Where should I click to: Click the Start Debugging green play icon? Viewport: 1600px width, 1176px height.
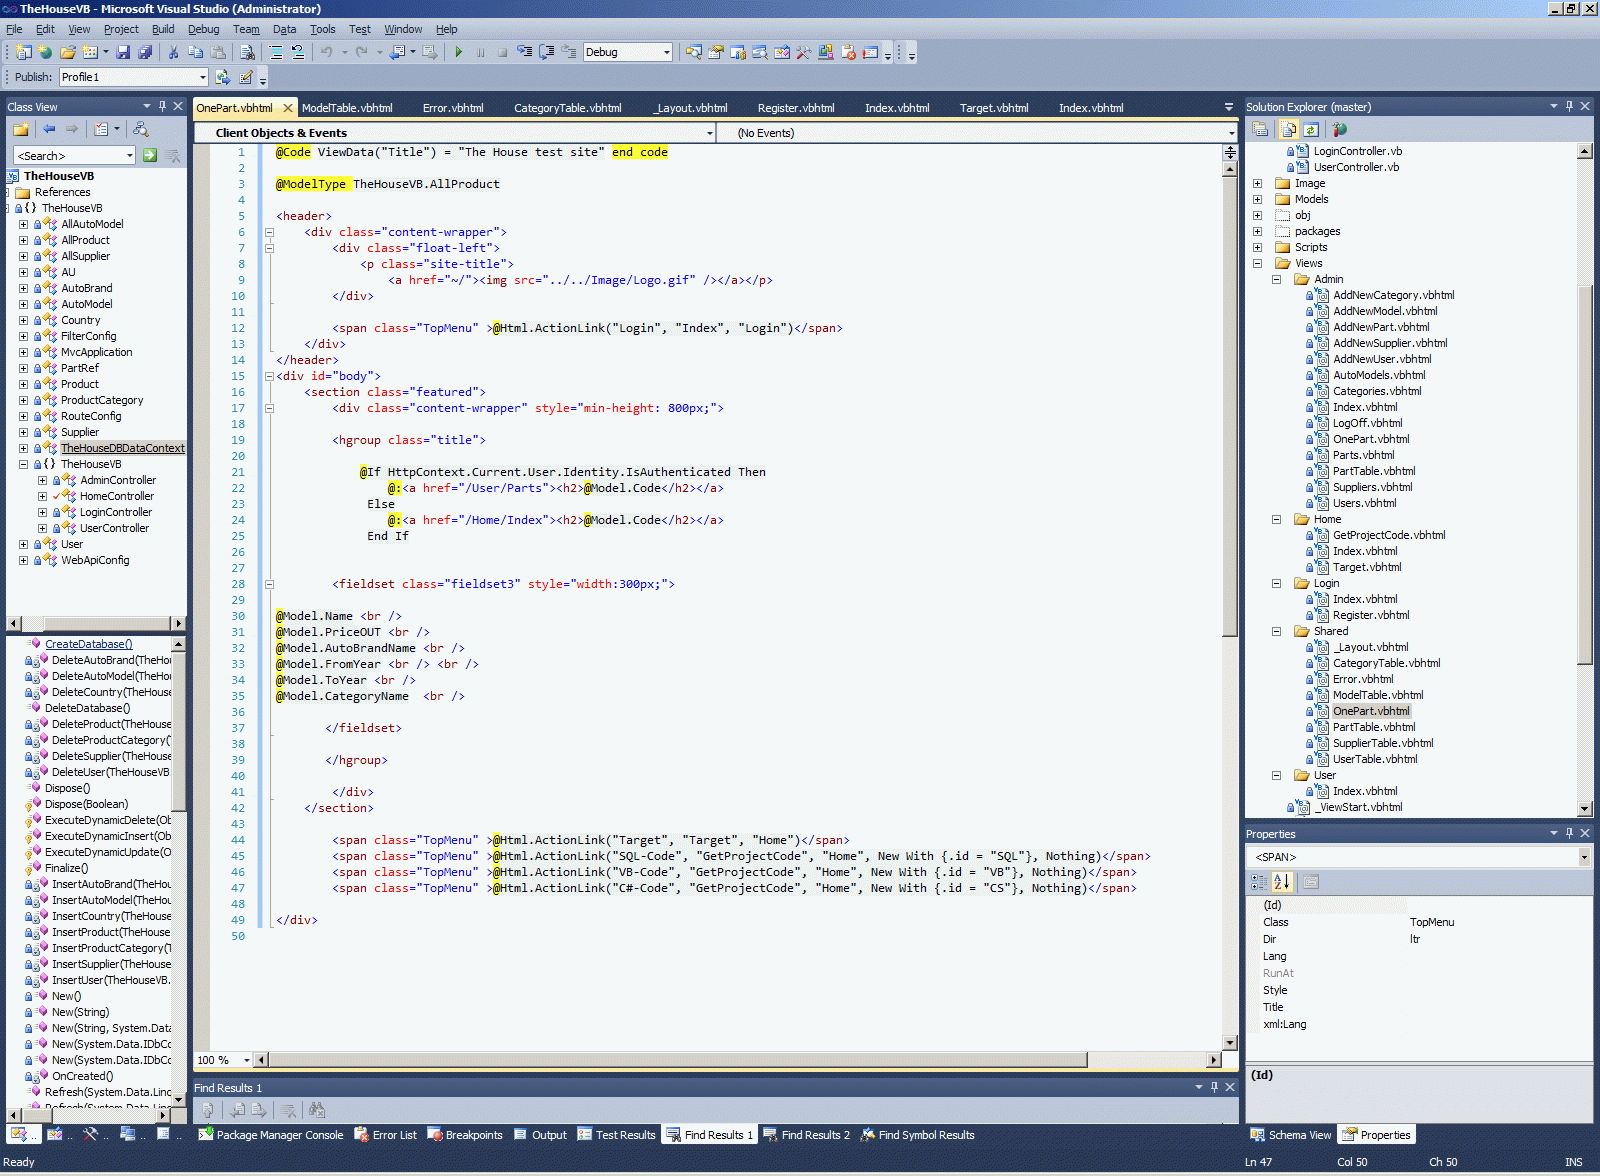(458, 52)
